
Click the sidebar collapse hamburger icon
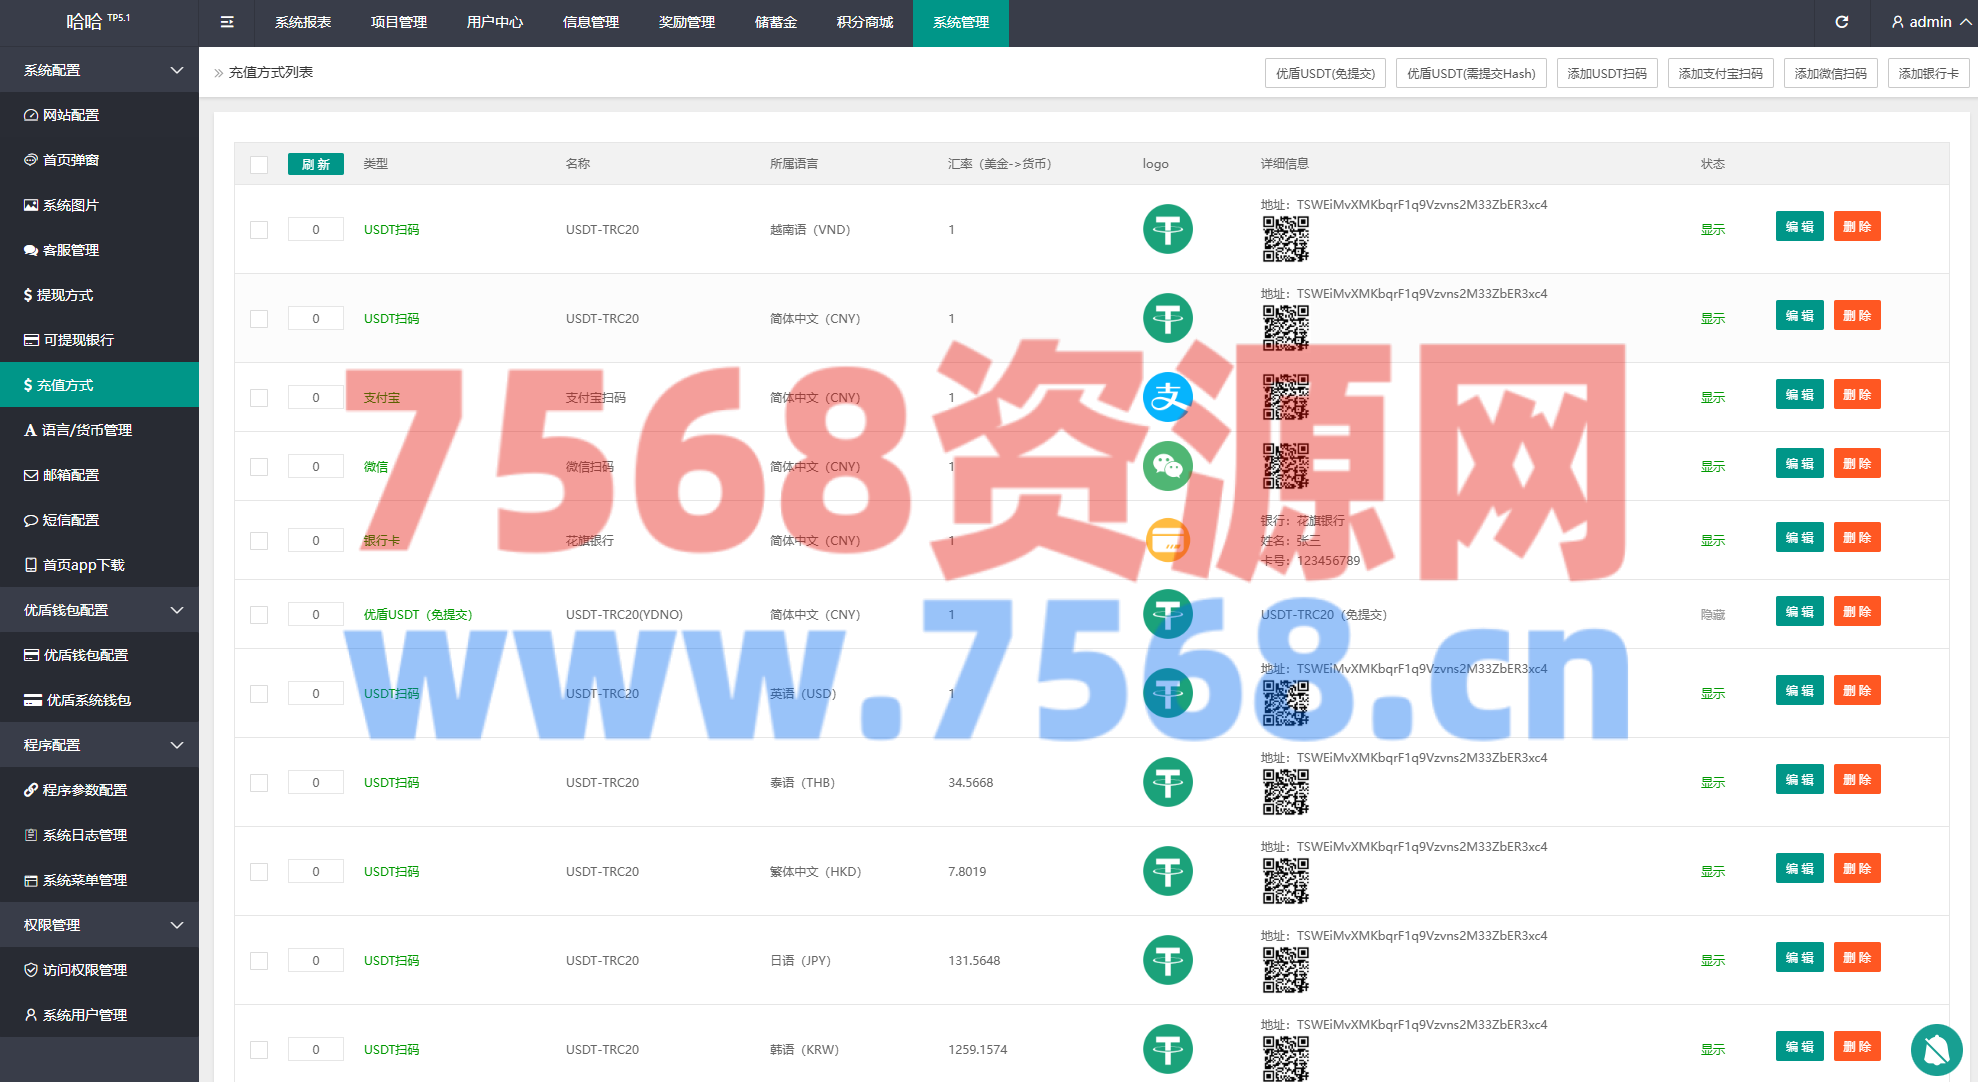227,22
